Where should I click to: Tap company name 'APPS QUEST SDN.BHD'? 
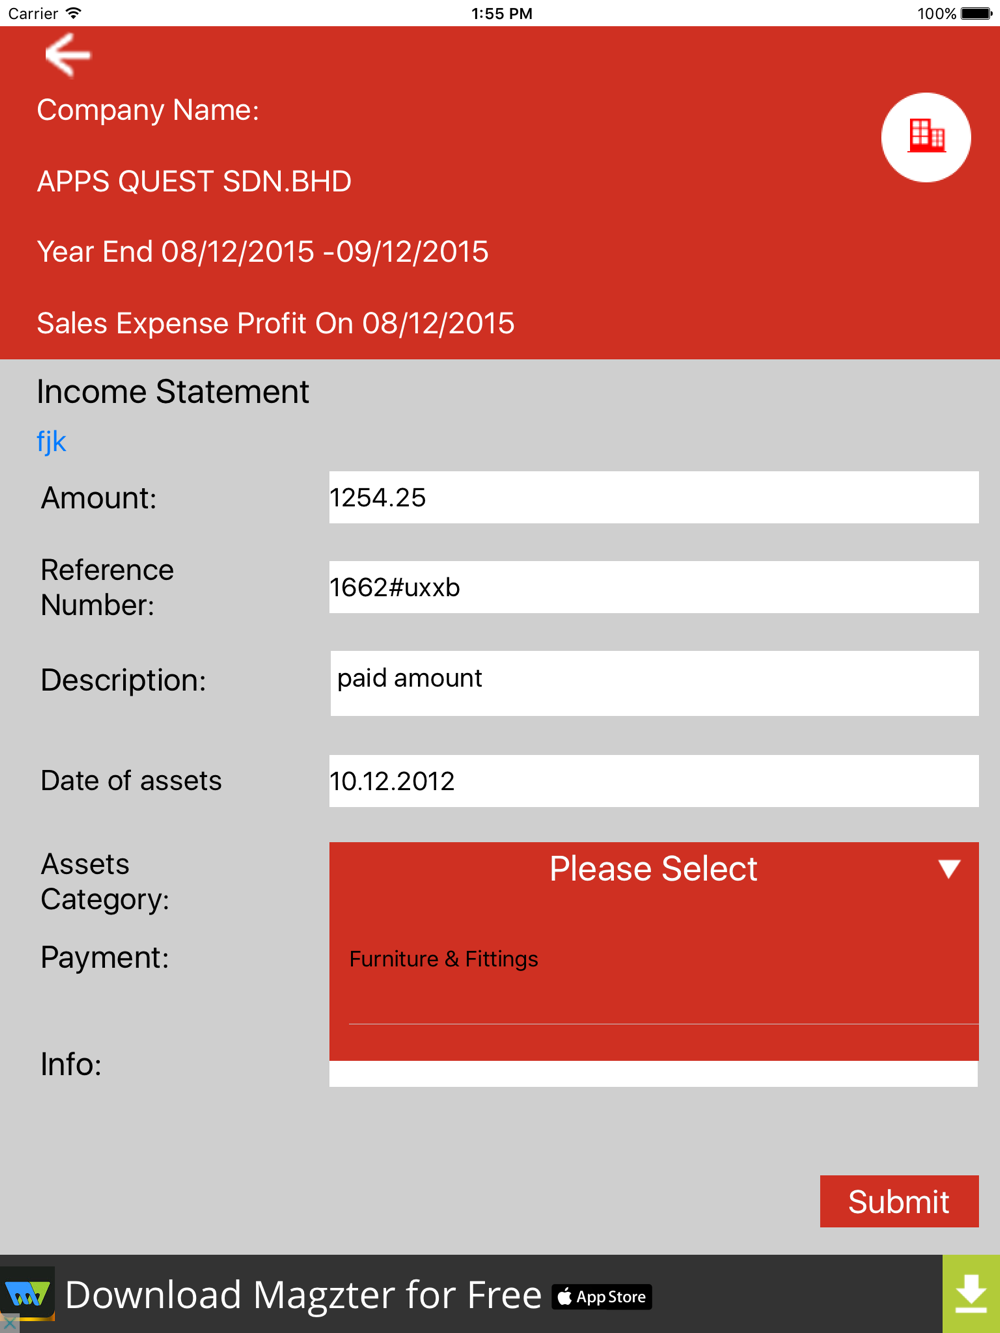pyautogui.click(x=194, y=181)
